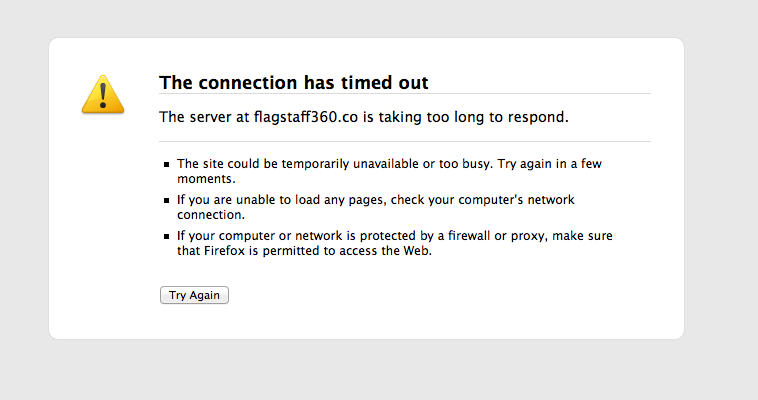Click "permitted to access the Web" text
The image size is (758, 400).
[x=347, y=251]
